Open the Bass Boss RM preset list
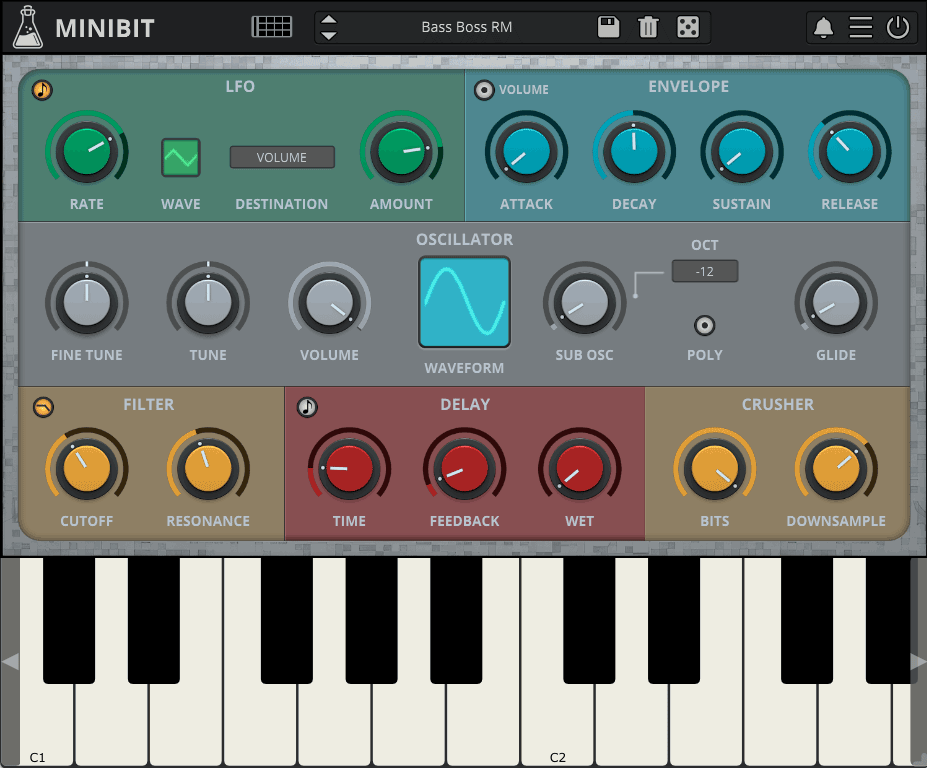The width and height of the screenshot is (927, 768). (466, 27)
